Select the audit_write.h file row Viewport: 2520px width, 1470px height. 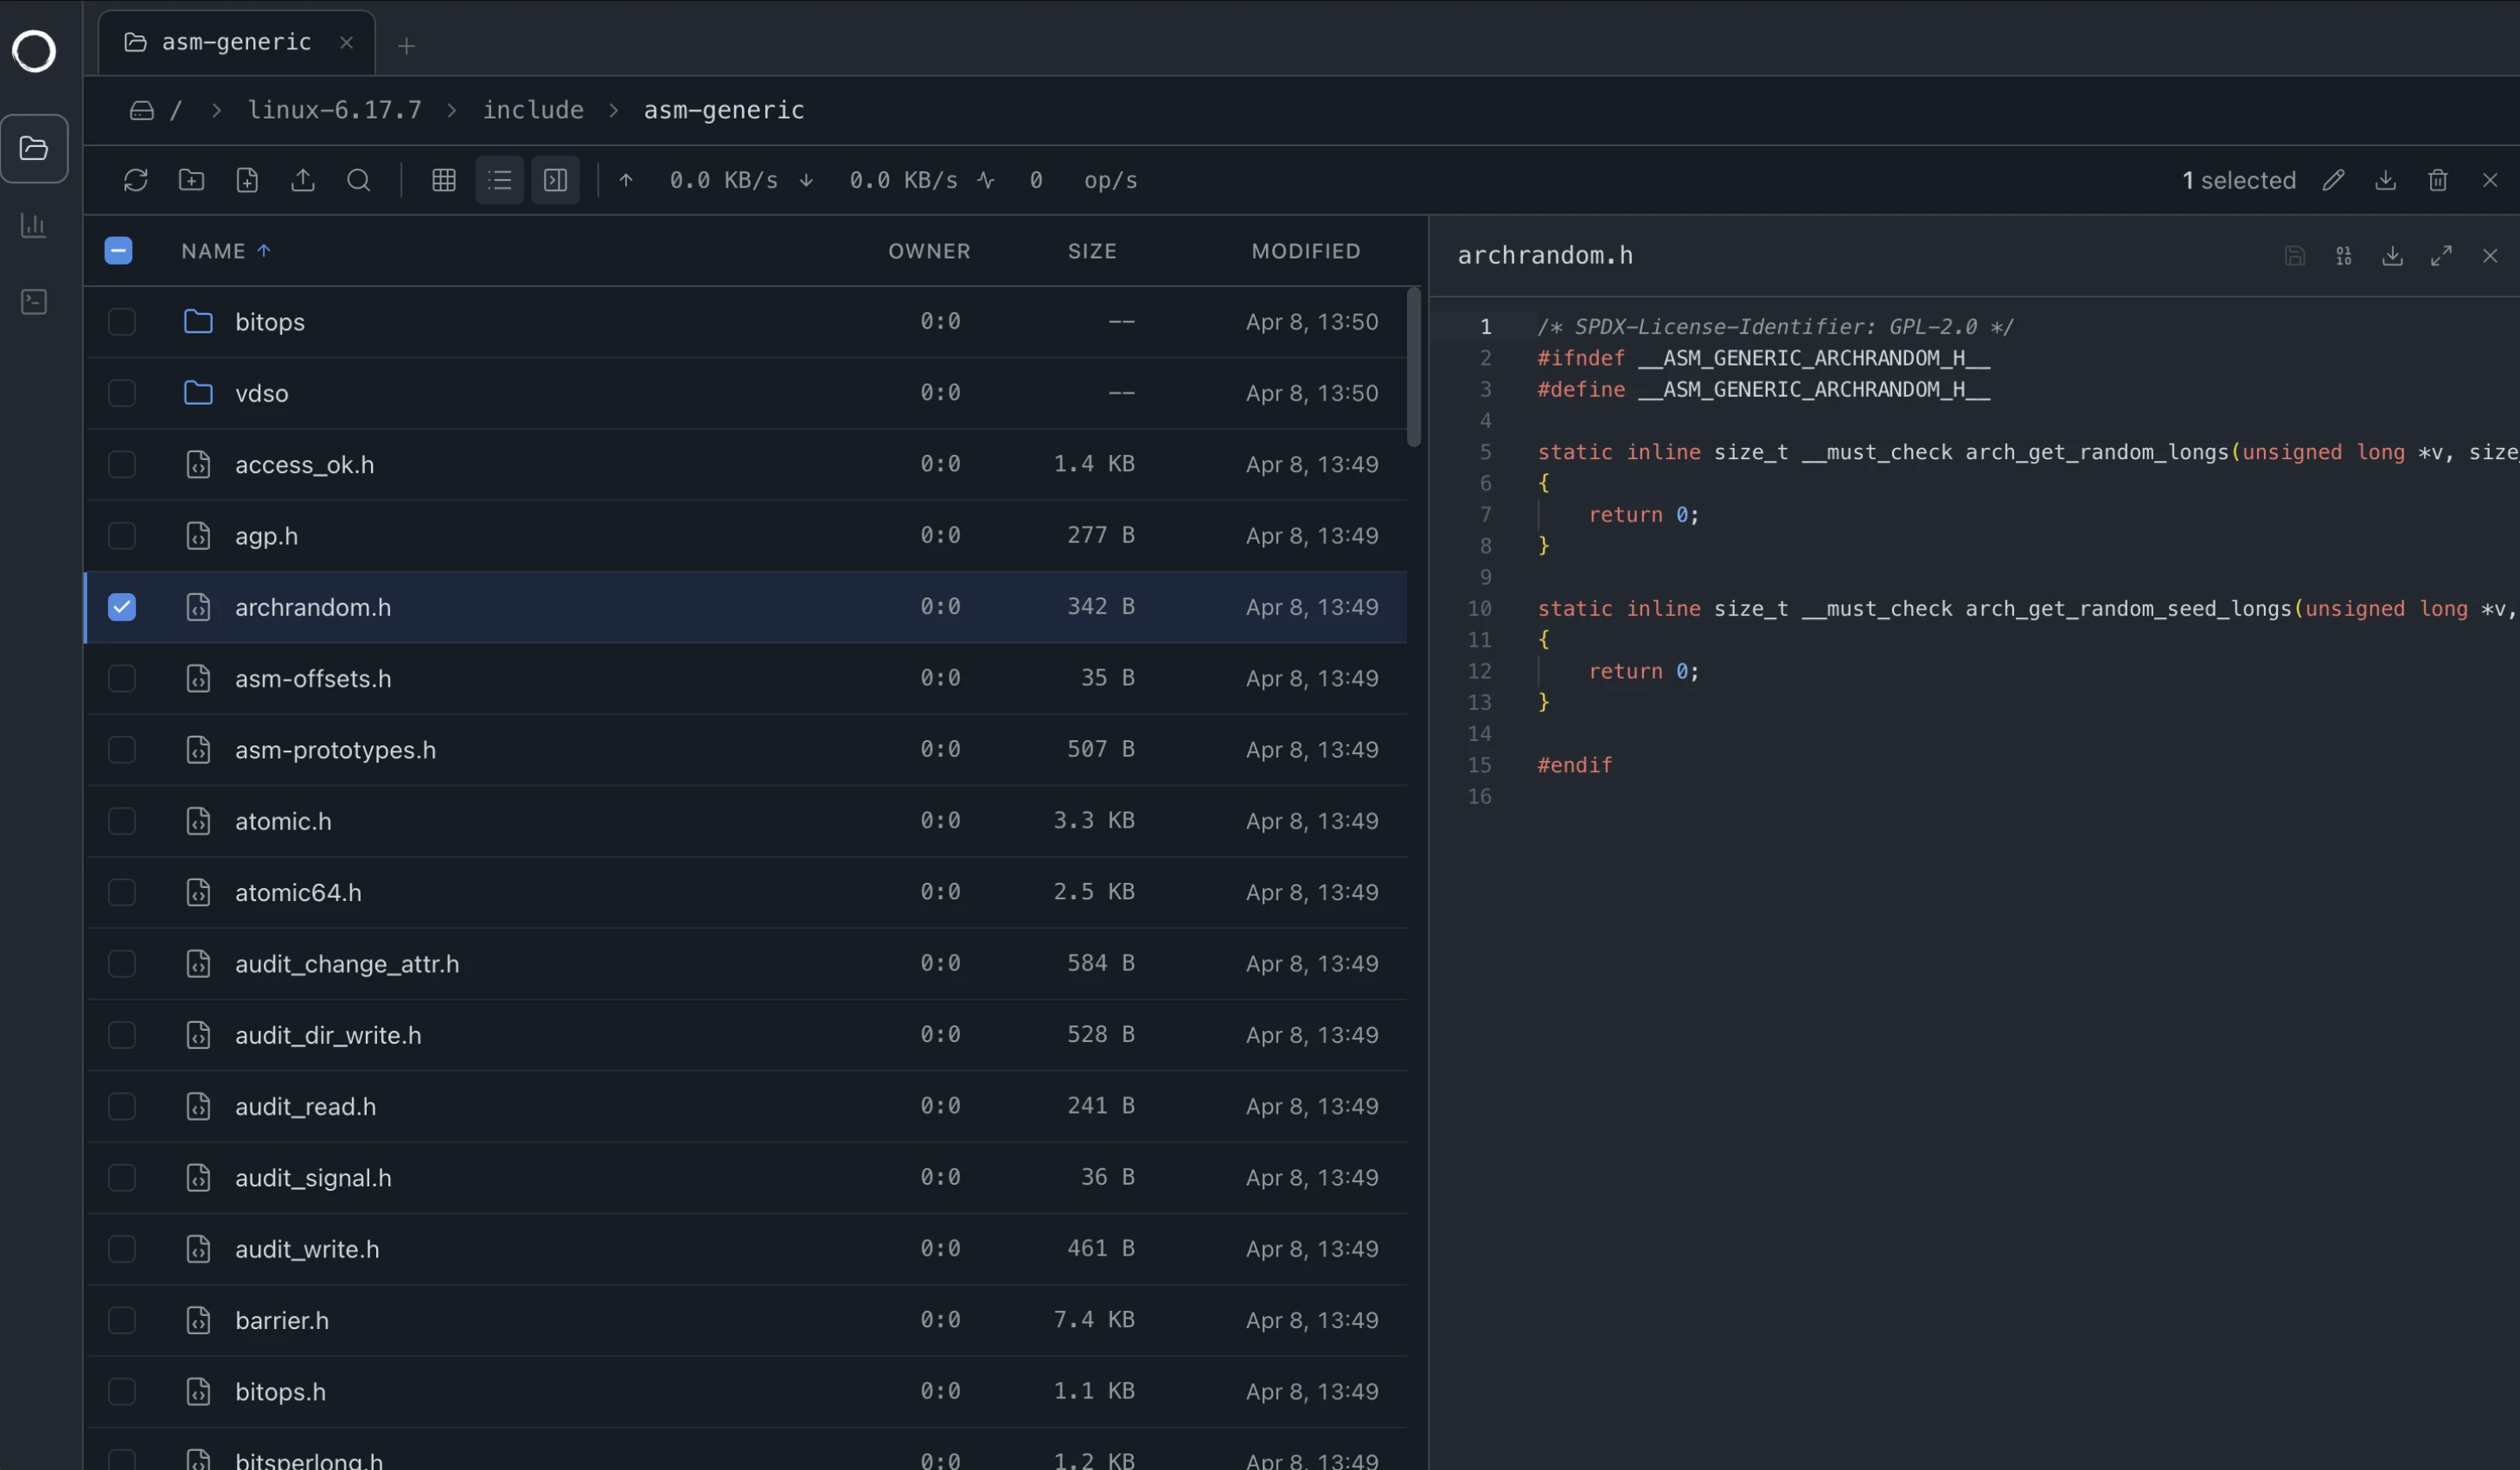[746, 1249]
